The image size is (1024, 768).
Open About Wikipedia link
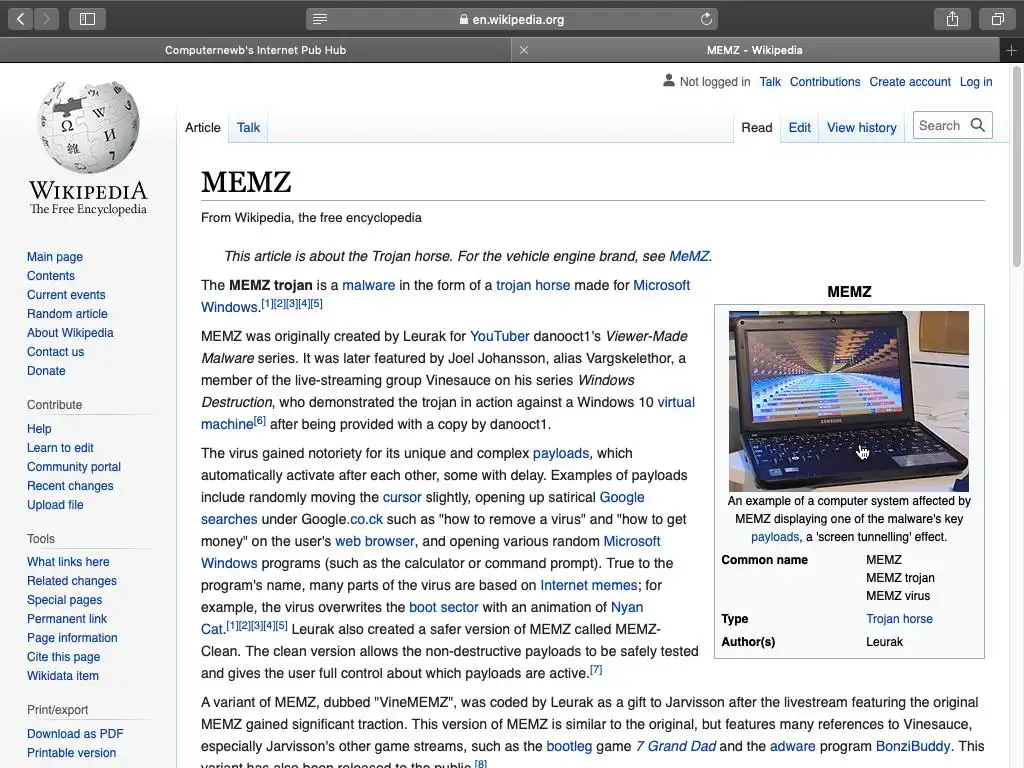pos(70,332)
